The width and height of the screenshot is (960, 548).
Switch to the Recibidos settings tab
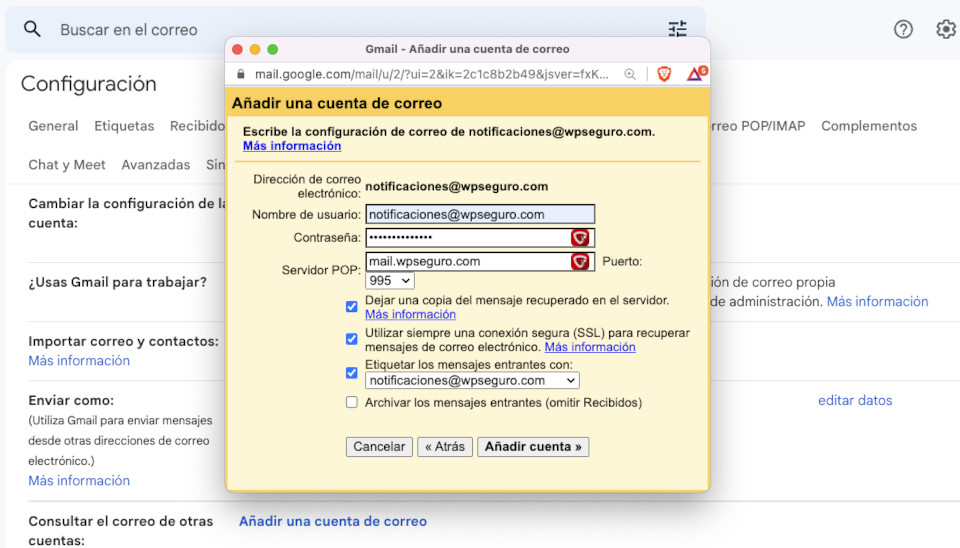click(x=197, y=126)
